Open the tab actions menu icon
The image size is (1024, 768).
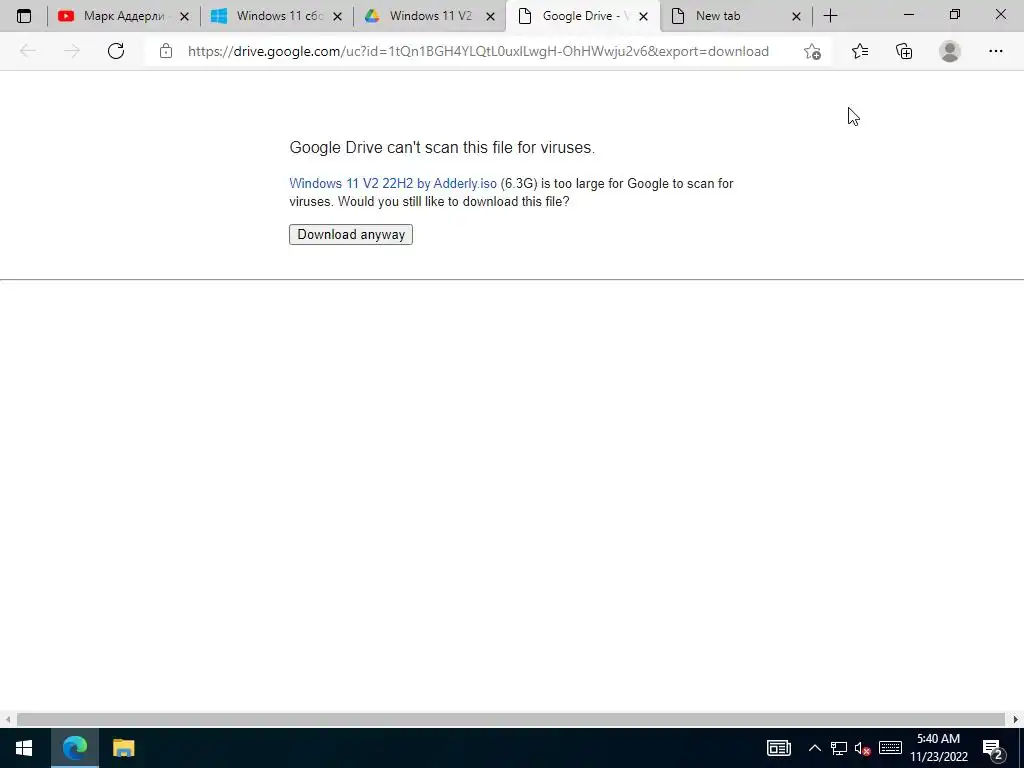[x=24, y=16]
